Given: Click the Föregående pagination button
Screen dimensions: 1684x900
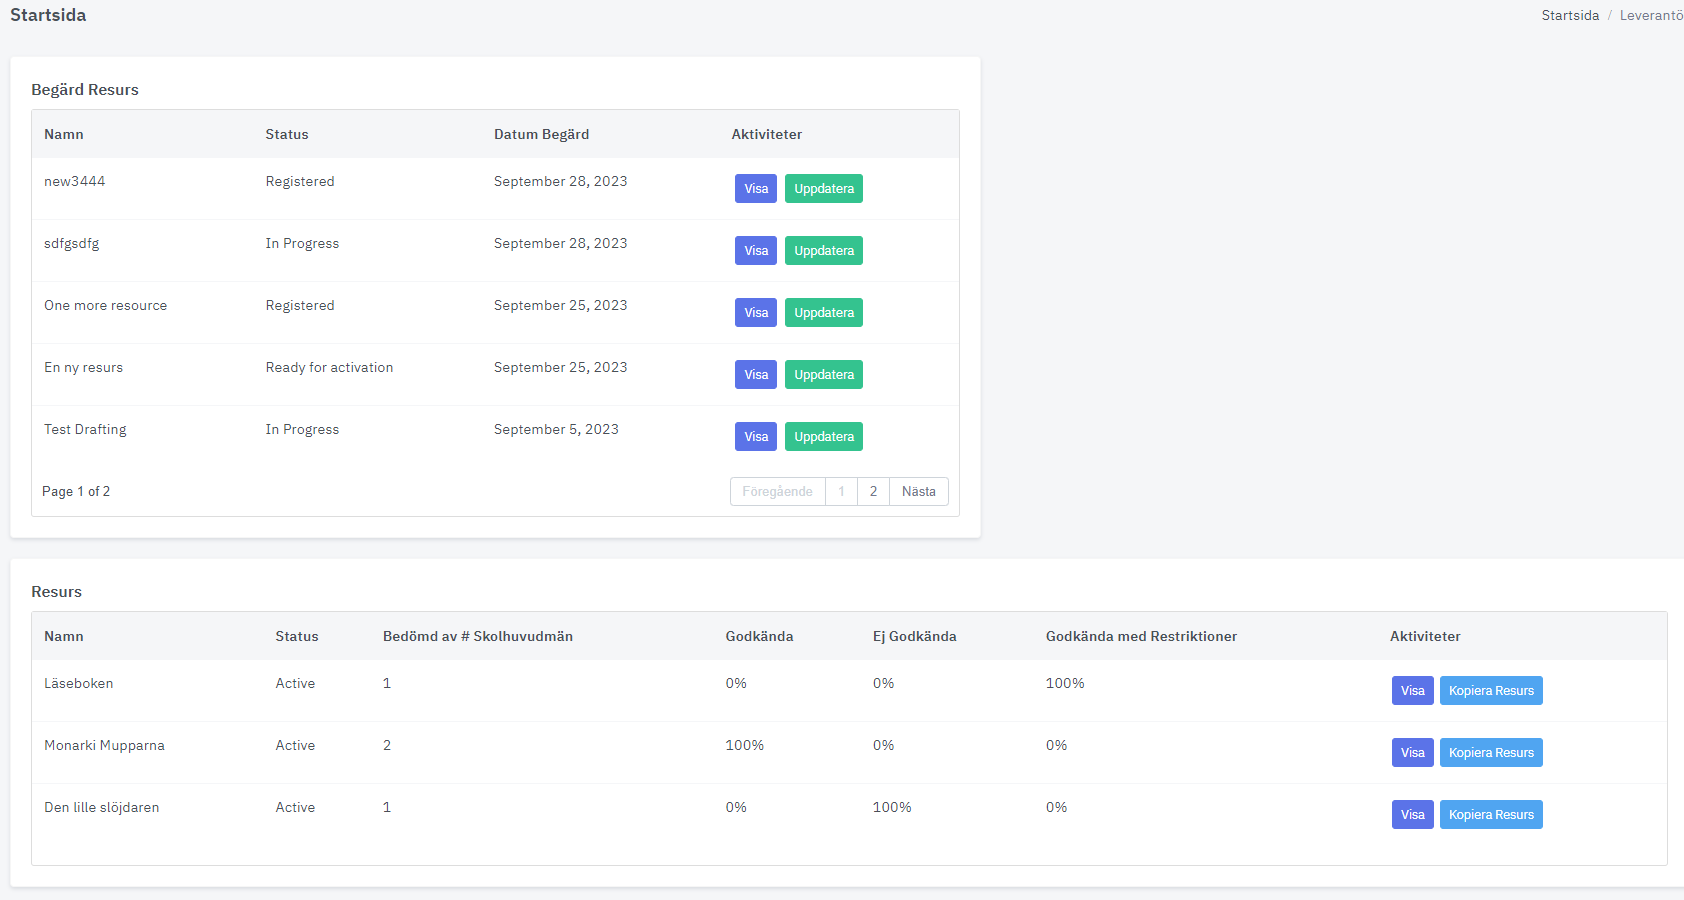Looking at the screenshot, I should (778, 492).
